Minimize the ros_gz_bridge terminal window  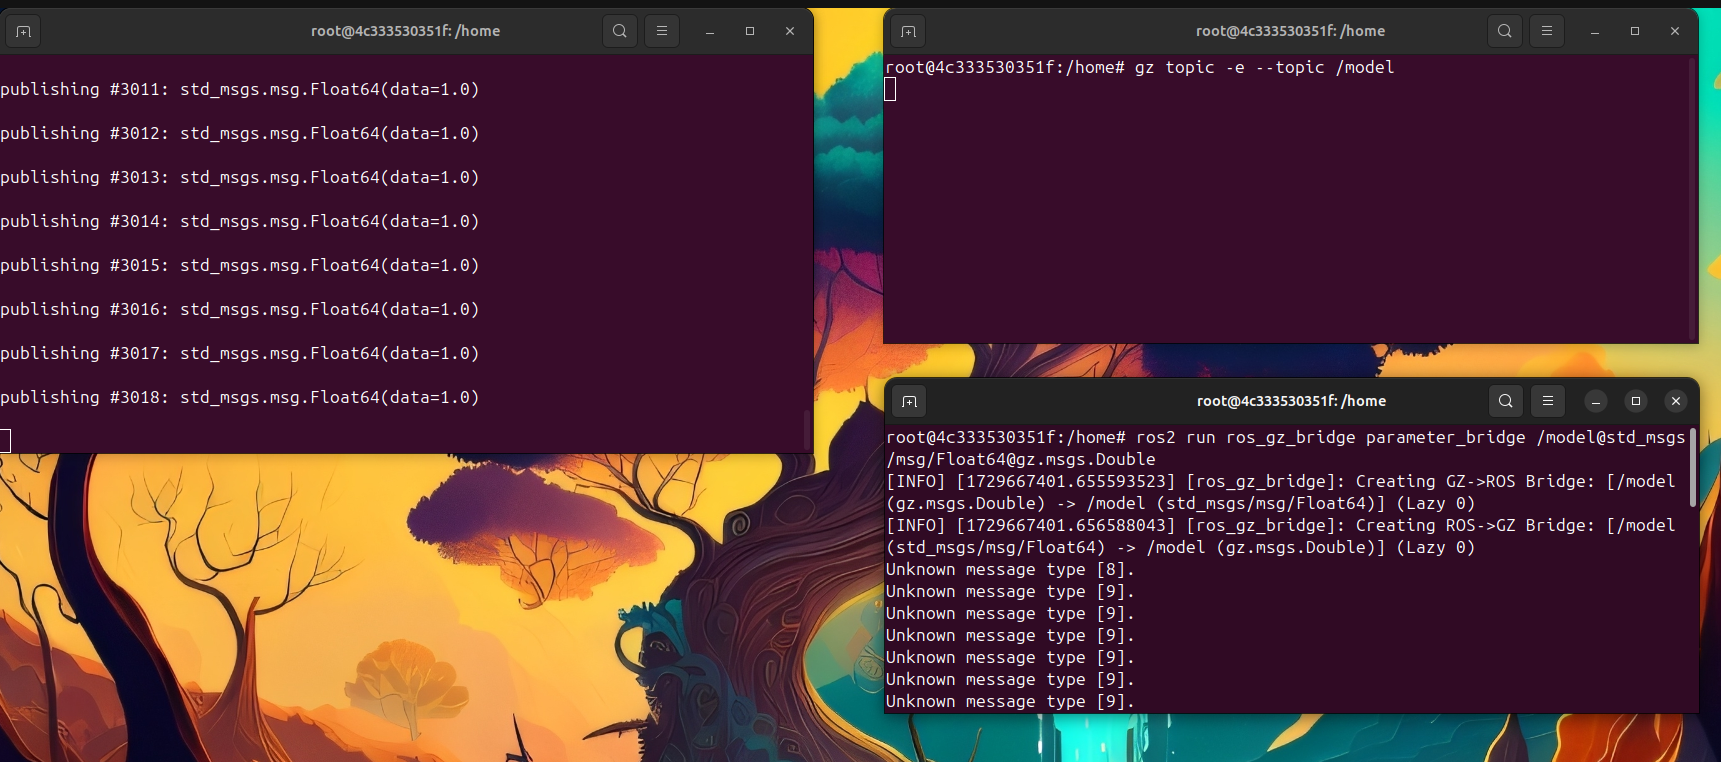click(1596, 401)
